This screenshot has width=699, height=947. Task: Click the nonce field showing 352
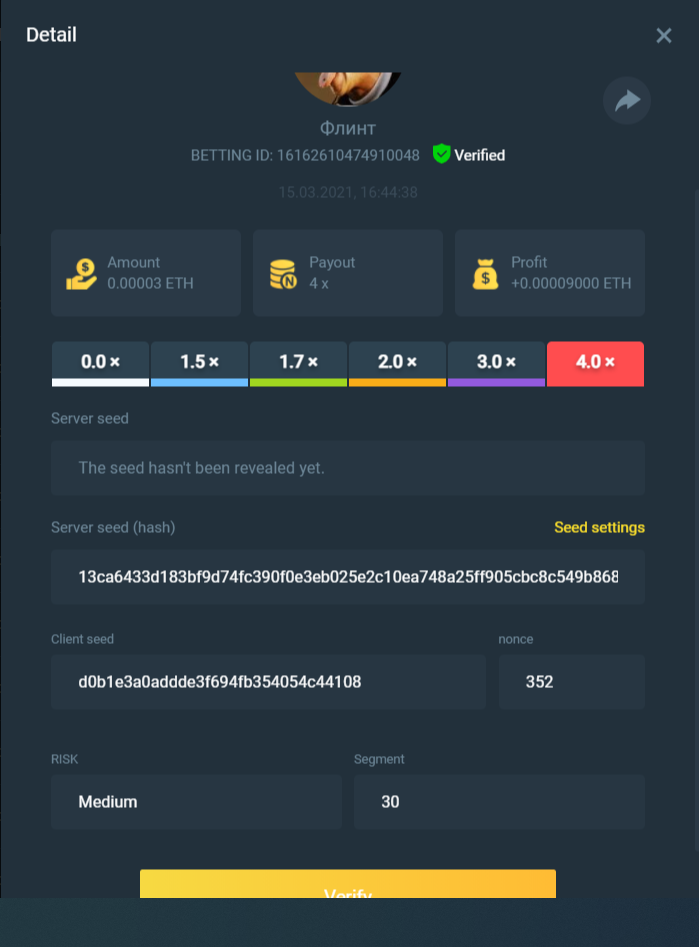pyautogui.click(x=571, y=682)
